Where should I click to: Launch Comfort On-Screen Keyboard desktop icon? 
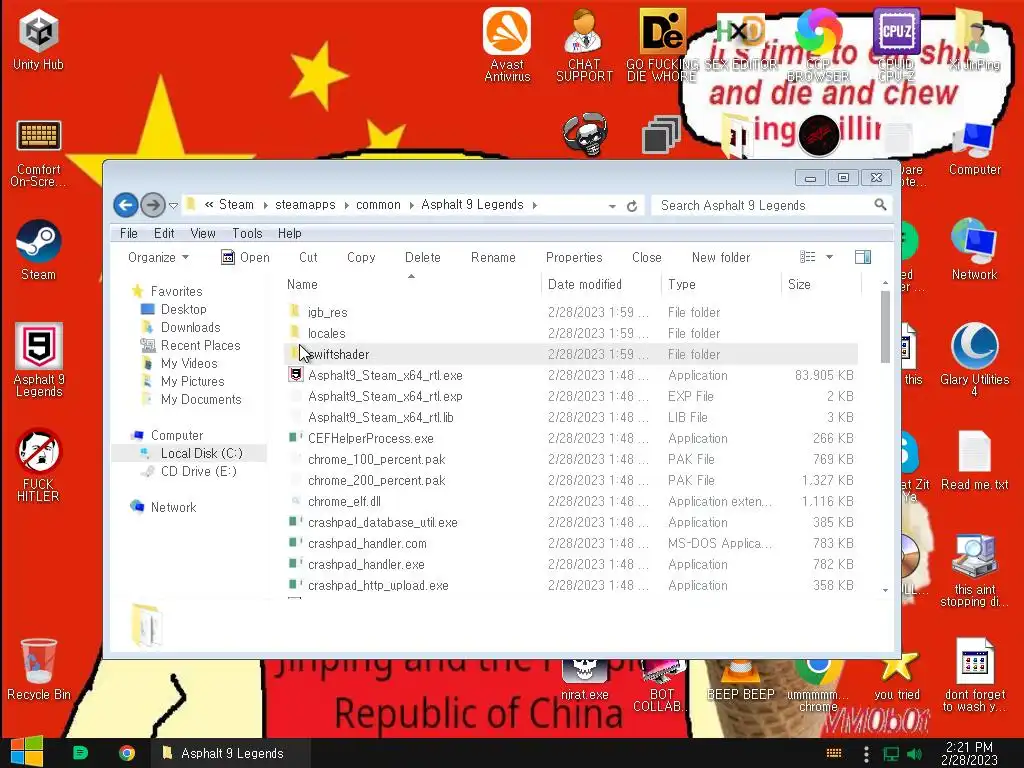pyautogui.click(x=39, y=153)
